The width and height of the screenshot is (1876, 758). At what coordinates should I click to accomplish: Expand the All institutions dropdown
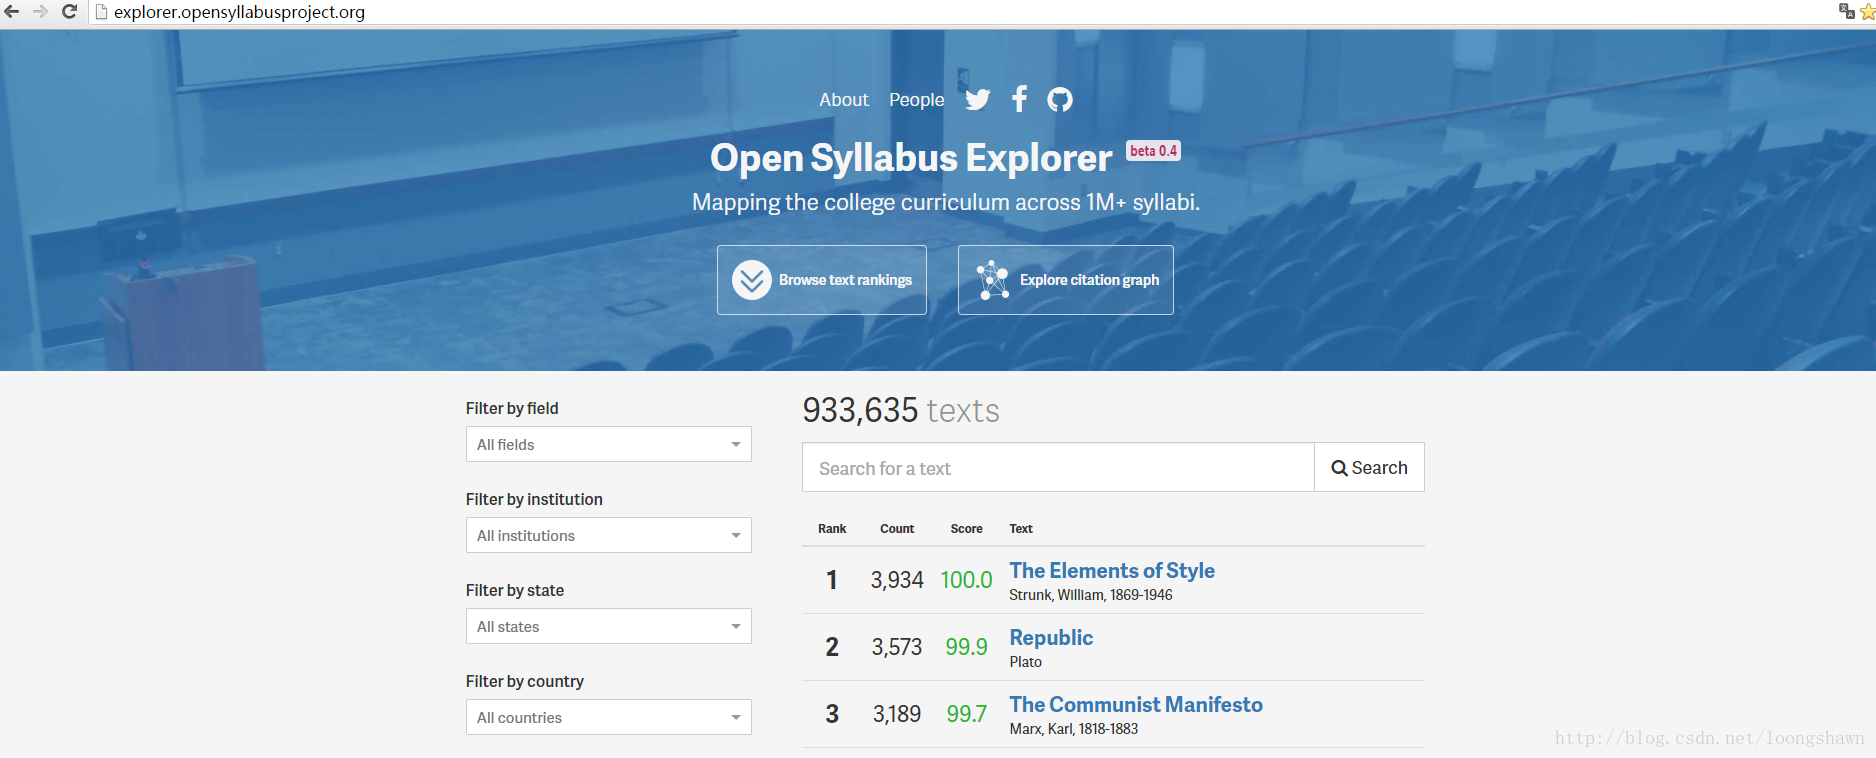(x=608, y=535)
